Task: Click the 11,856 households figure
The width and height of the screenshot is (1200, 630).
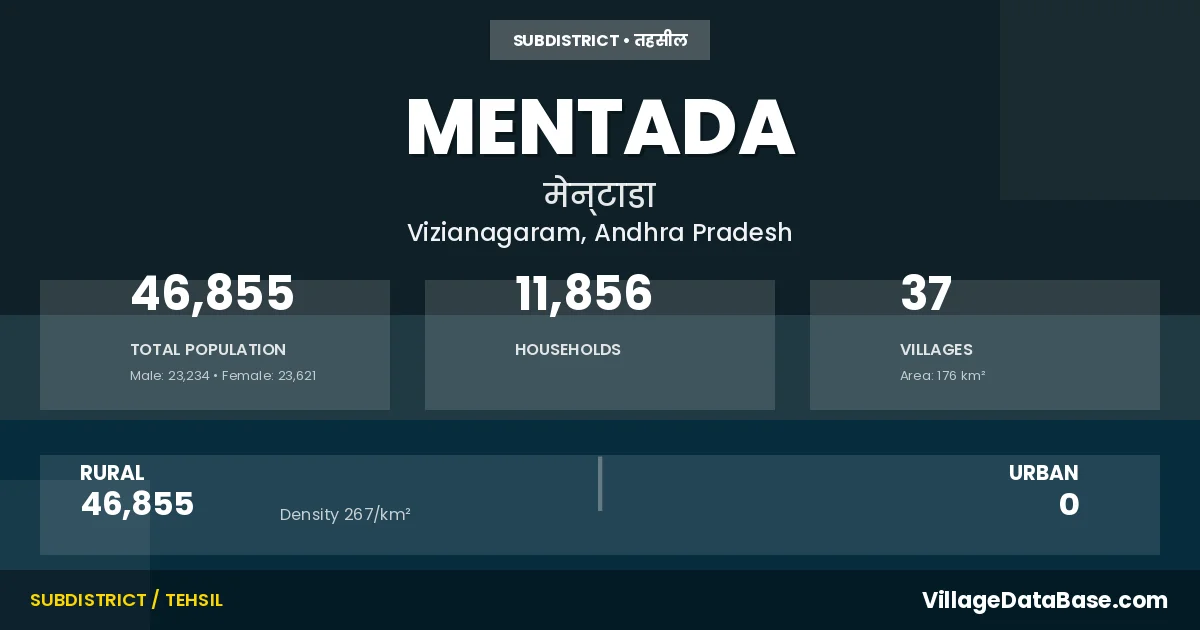Action: click(584, 294)
